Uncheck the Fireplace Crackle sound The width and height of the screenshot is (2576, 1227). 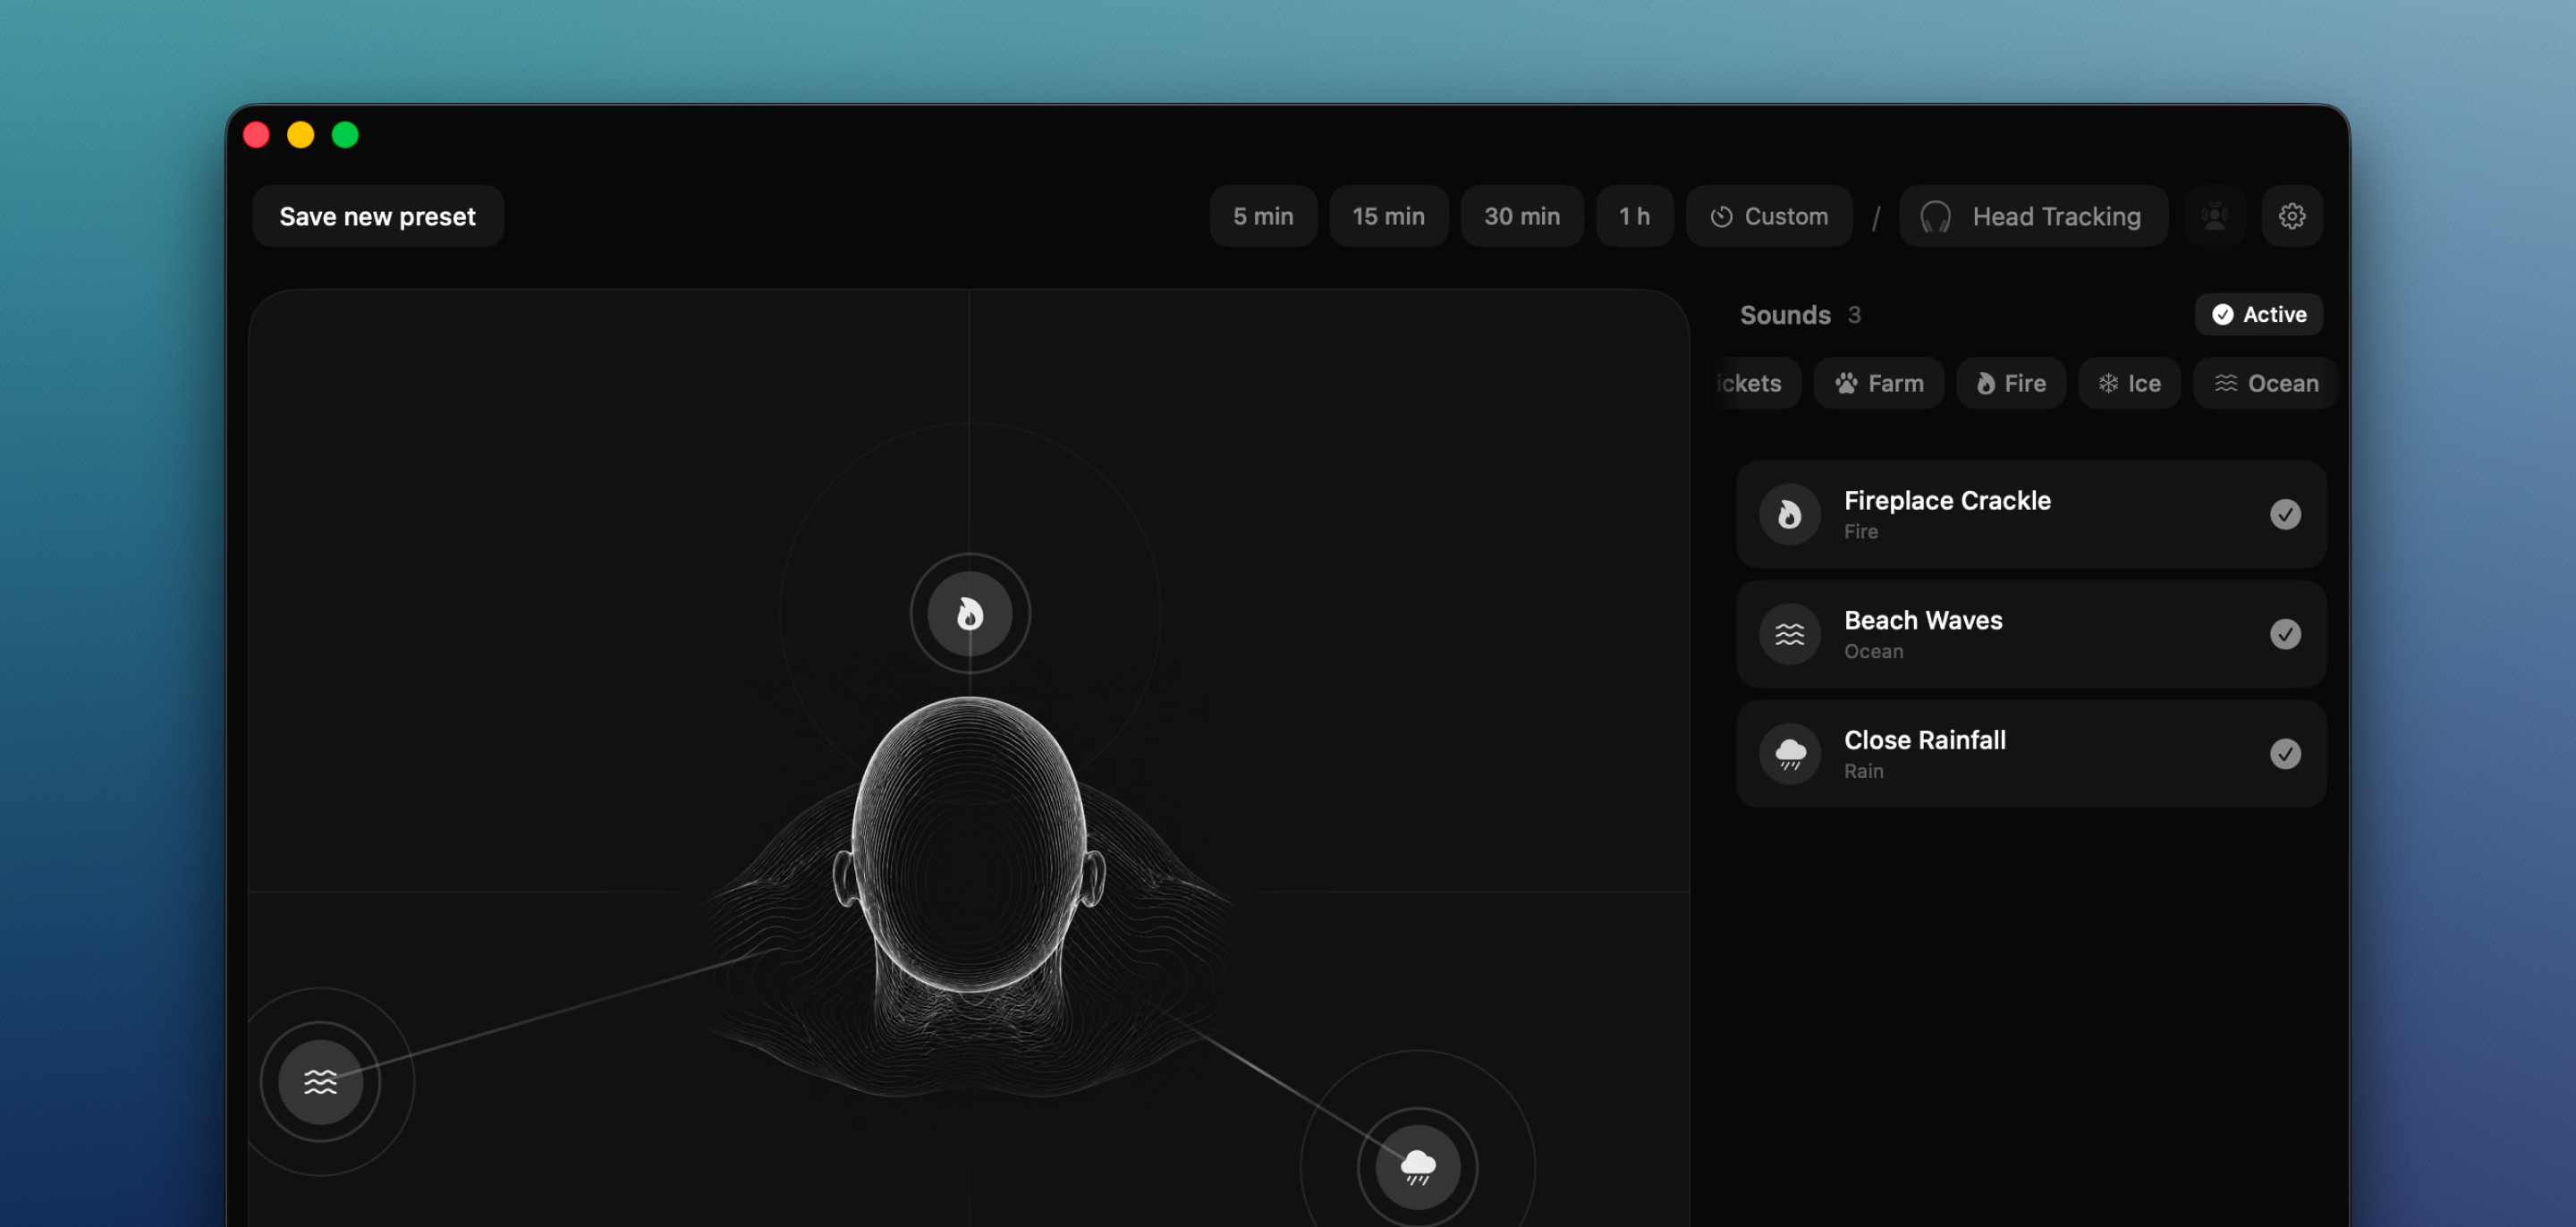[x=2285, y=514]
